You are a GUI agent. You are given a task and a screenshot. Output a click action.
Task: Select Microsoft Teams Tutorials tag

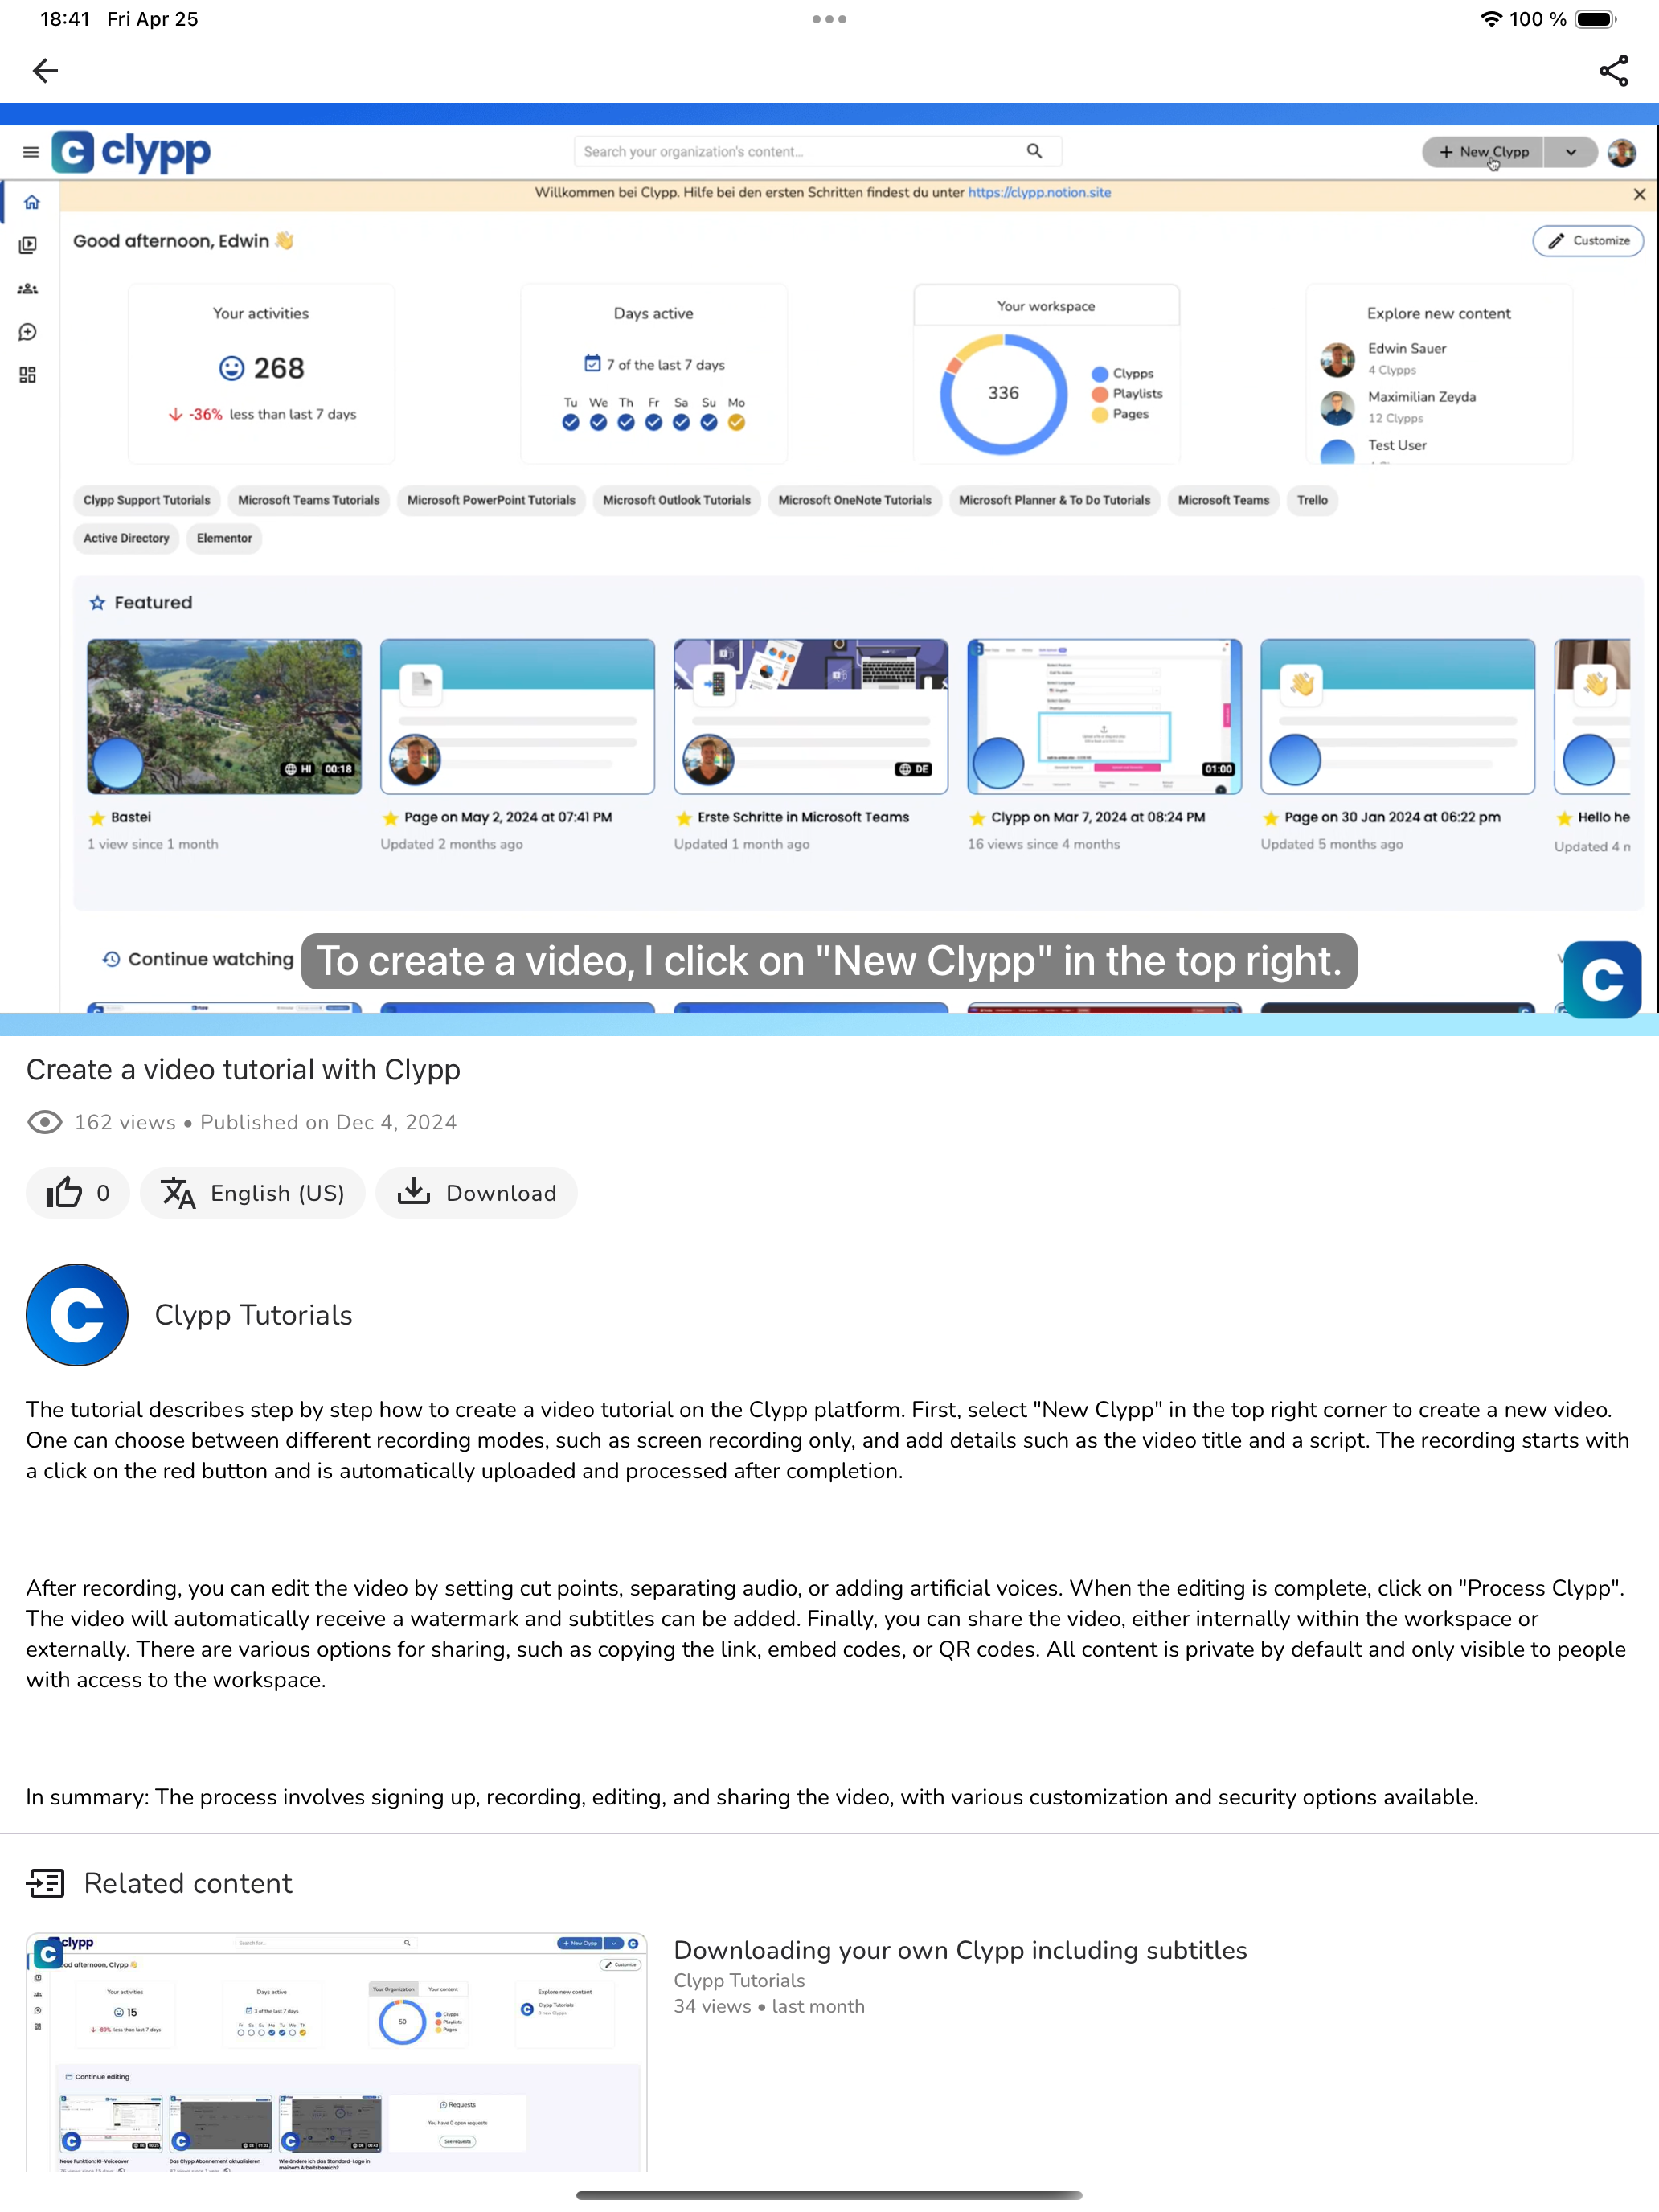[309, 500]
